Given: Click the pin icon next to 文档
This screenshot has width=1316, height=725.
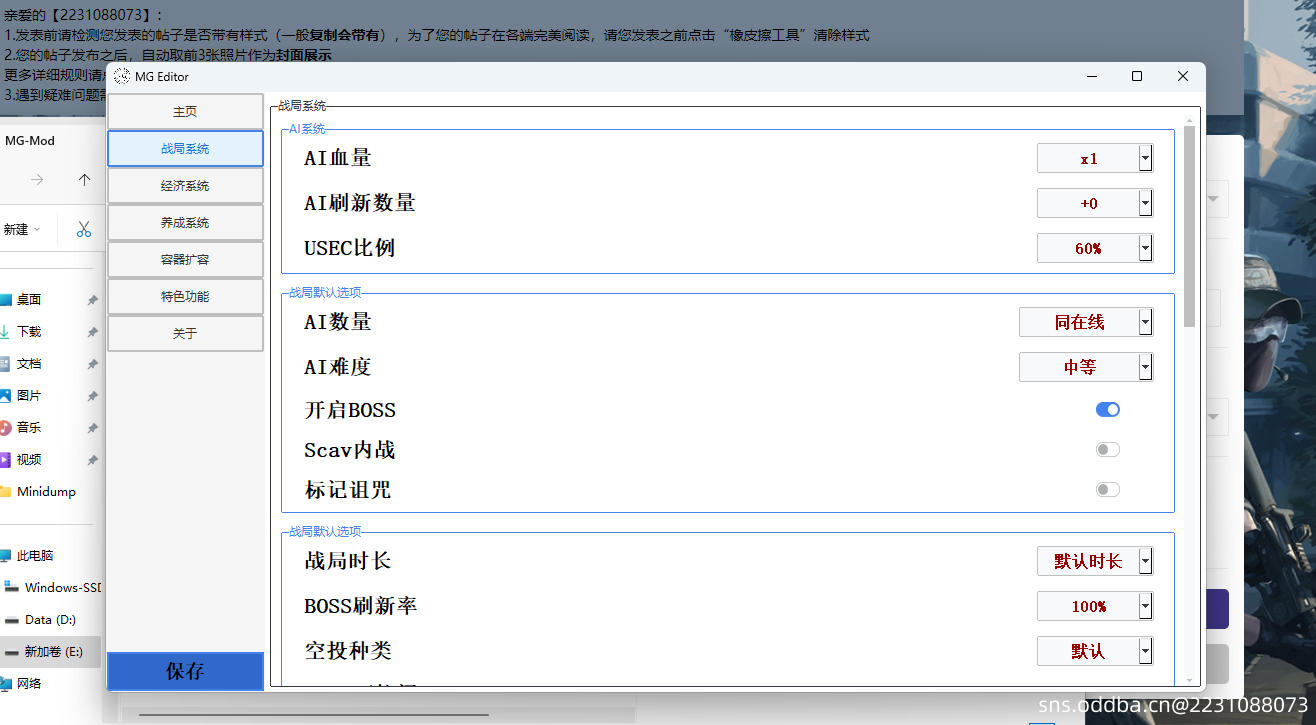Looking at the screenshot, I should click(x=92, y=364).
